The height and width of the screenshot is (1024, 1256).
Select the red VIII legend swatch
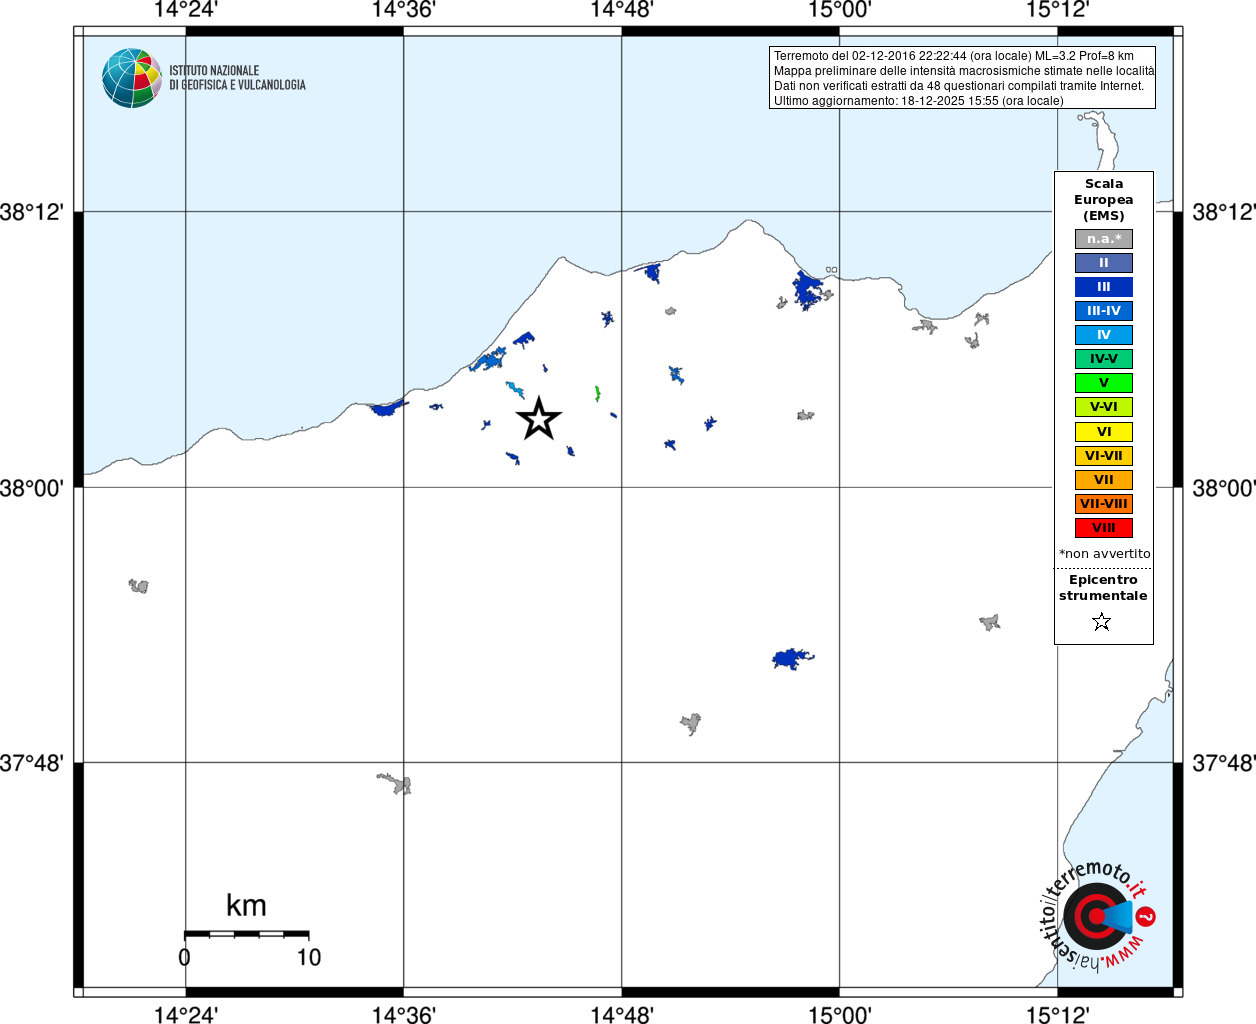coord(1104,528)
